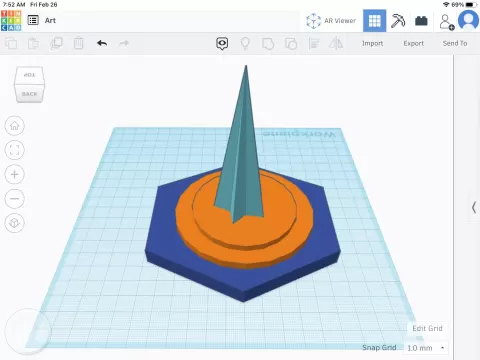This screenshot has height=360, width=480.
Task: Activate the Mirror tool
Action: point(336,43)
